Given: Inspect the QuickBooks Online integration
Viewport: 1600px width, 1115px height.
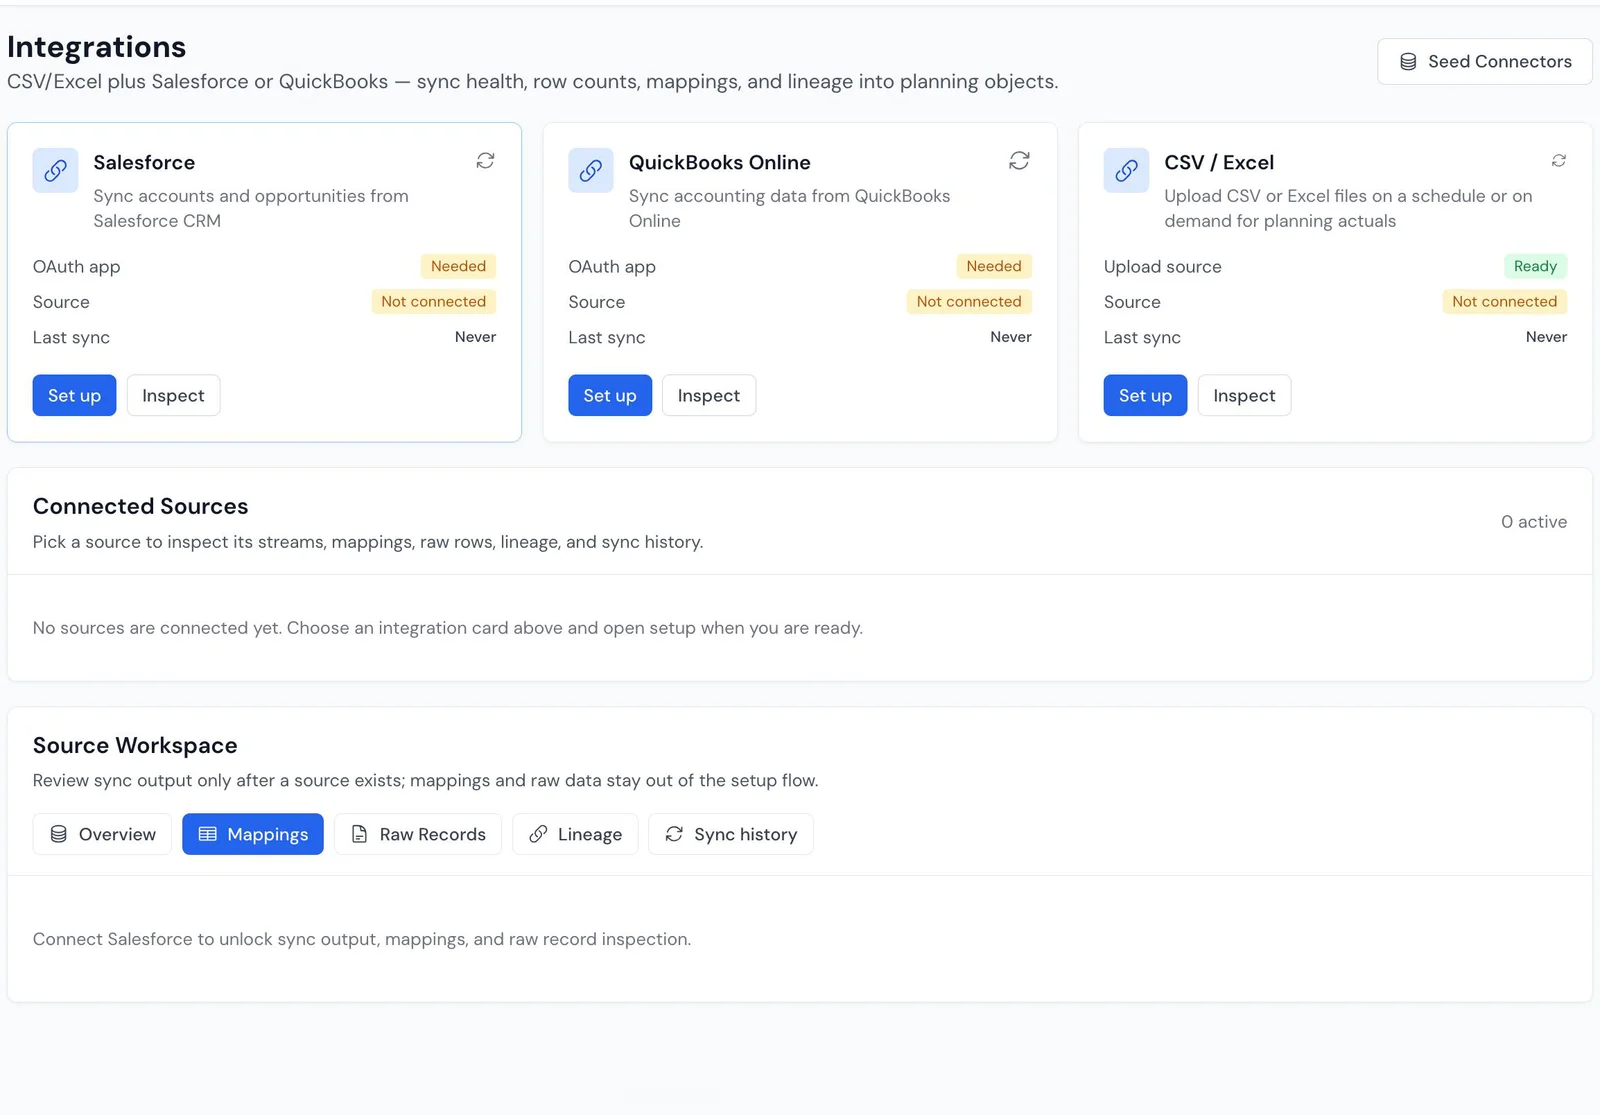Looking at the screenshot, I should coord(709,395).
